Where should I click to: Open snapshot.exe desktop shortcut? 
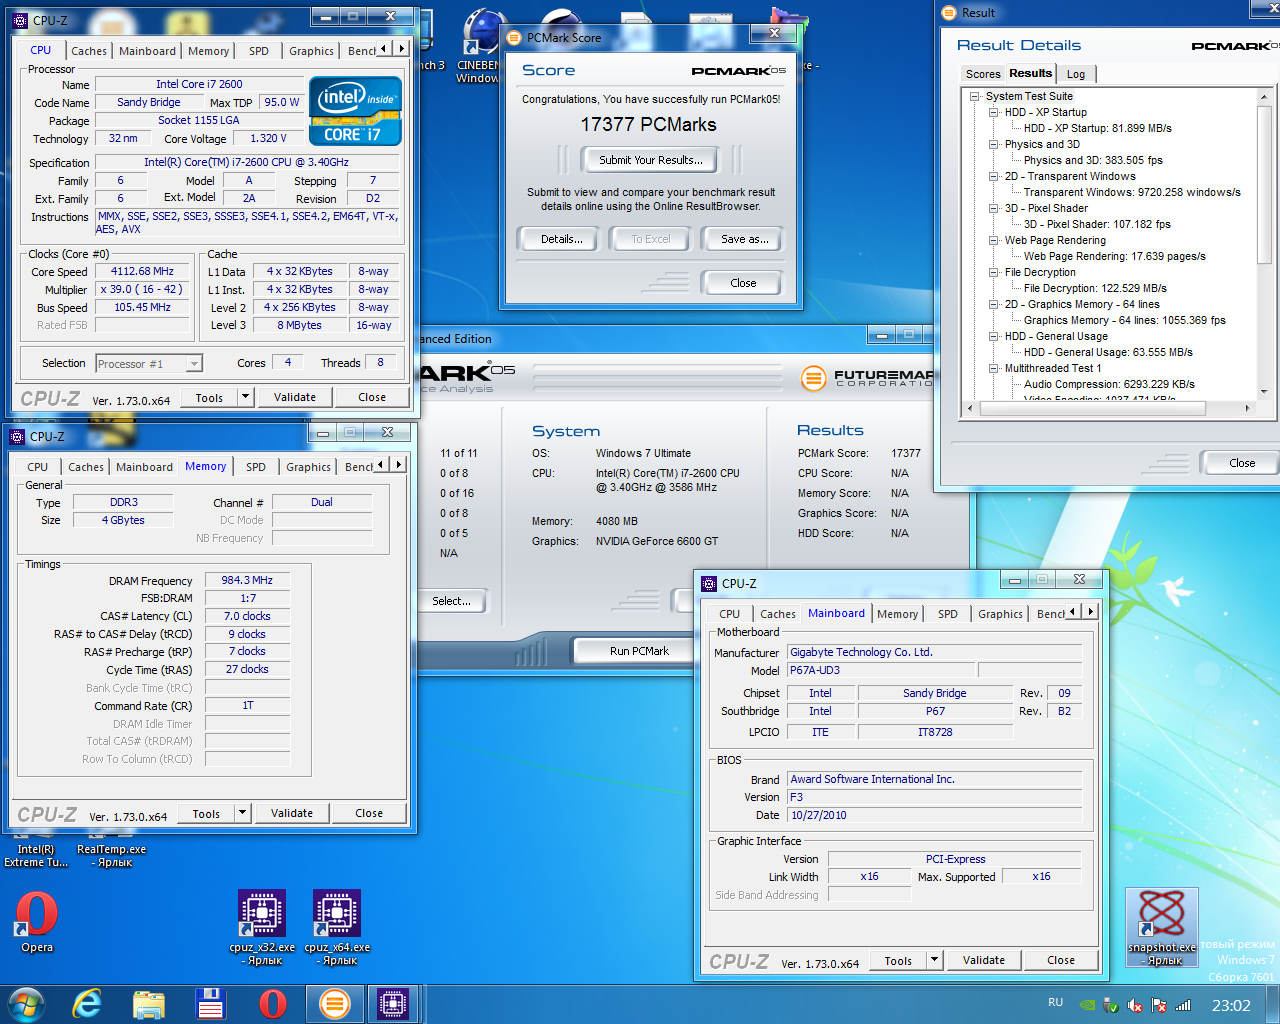tap(1162, 927)
